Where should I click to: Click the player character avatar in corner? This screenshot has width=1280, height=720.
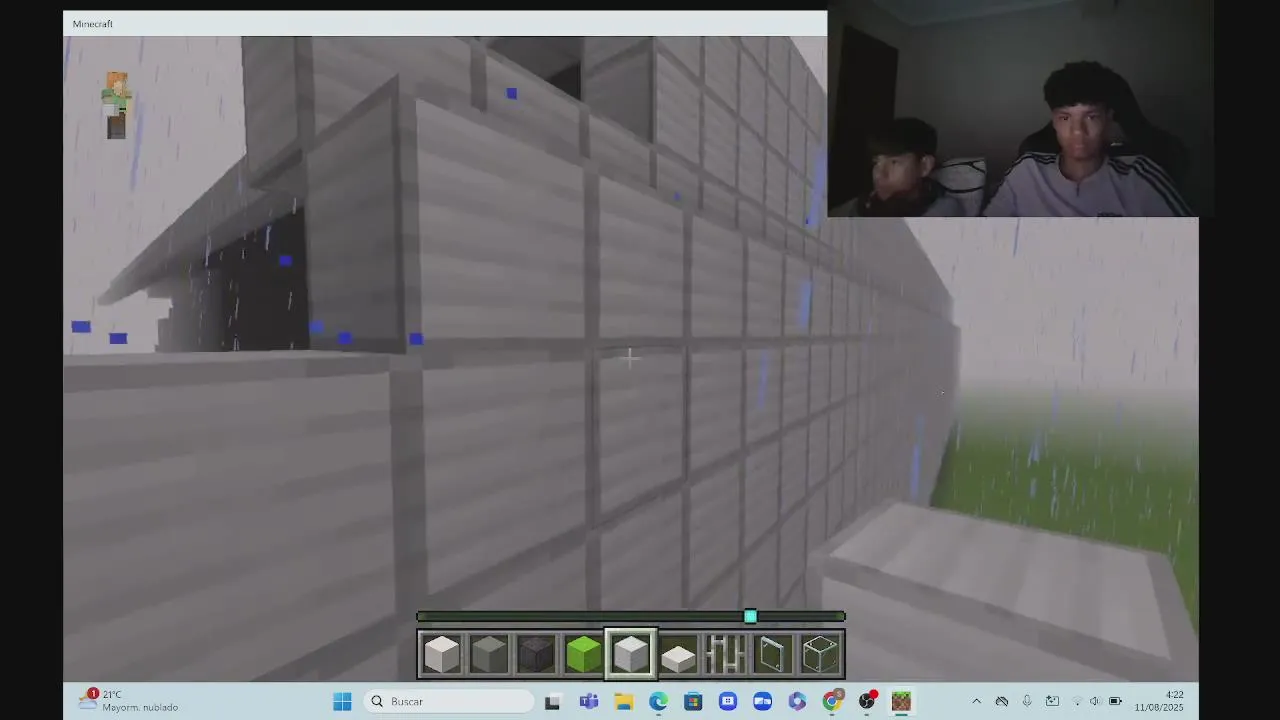[x=116, y=105]
